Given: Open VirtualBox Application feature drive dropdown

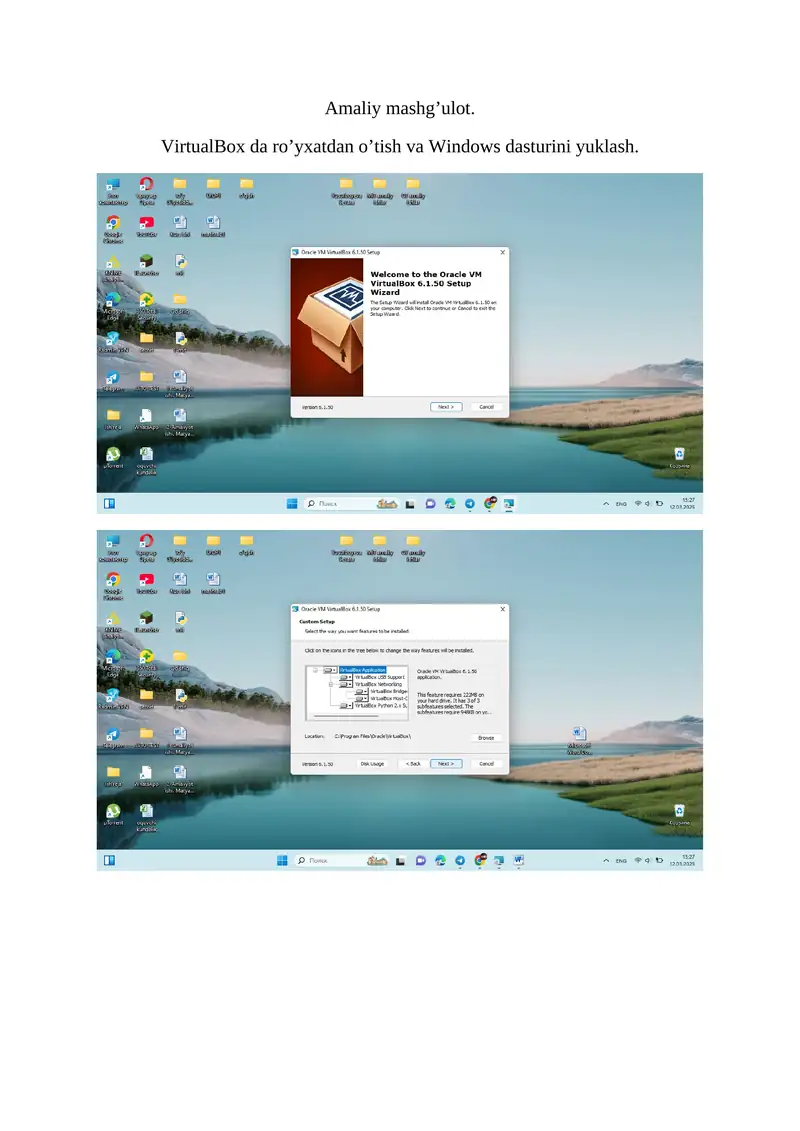Looking at the screenshot, I should coord(330,670).
